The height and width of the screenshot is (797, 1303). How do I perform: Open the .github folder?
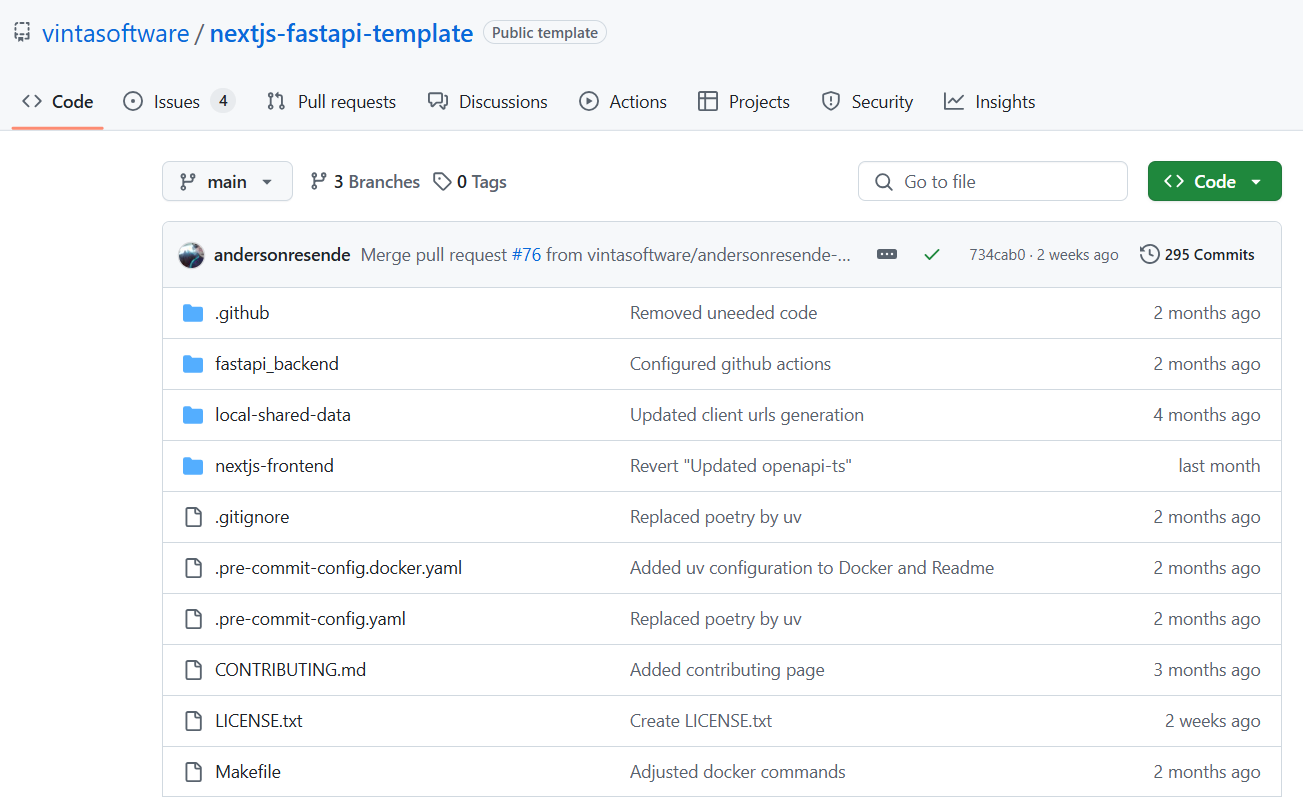coord(242,313)
